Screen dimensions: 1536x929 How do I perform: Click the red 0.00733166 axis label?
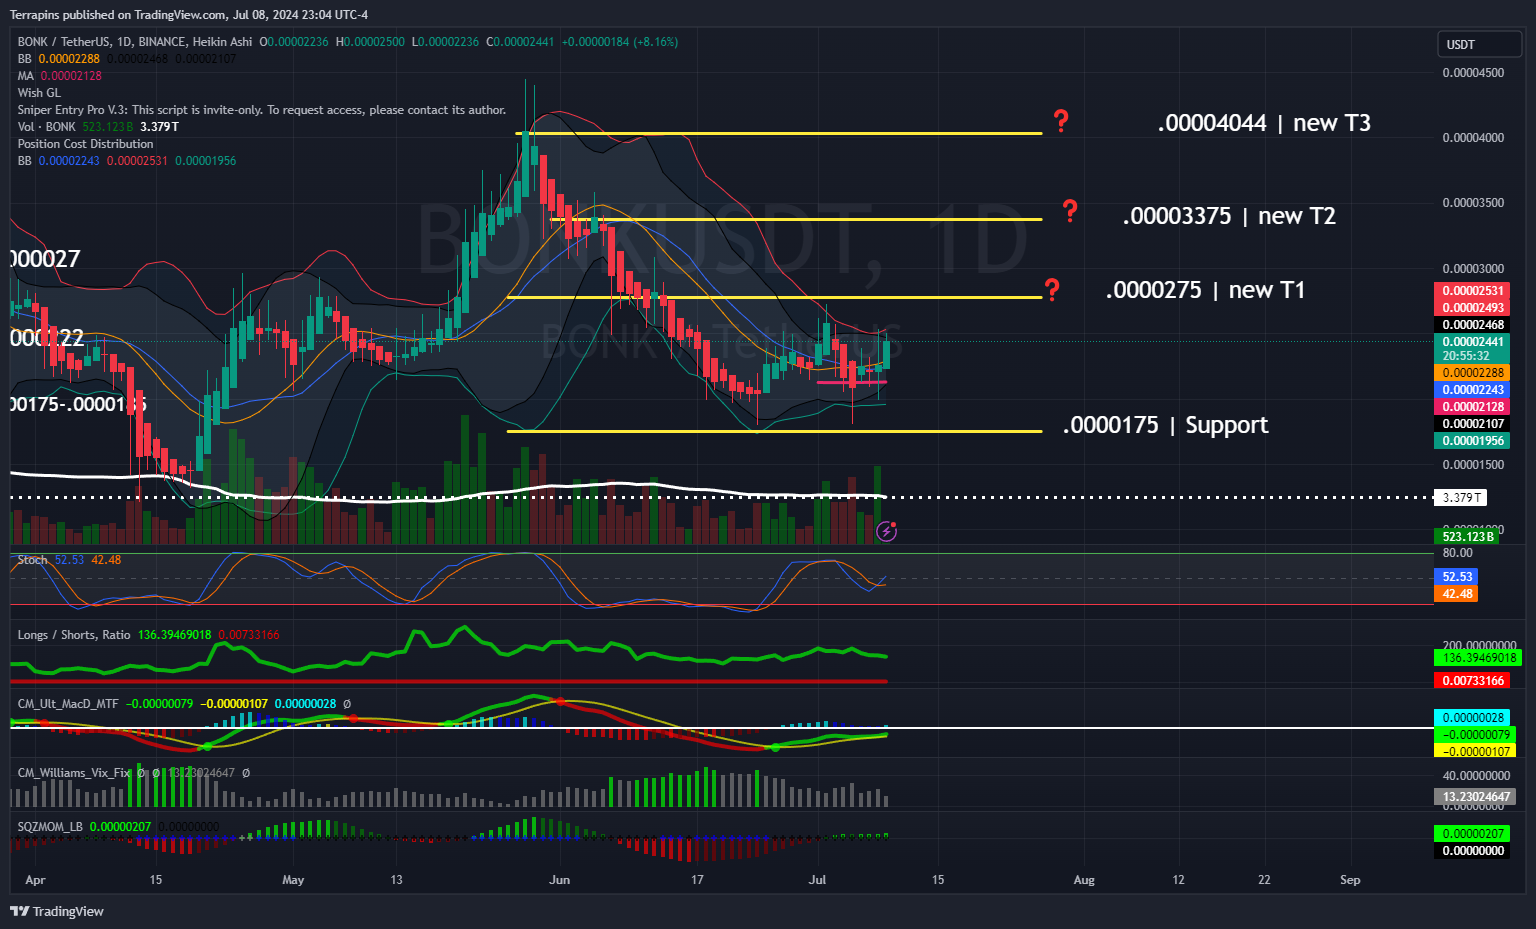coord(1473,681)
